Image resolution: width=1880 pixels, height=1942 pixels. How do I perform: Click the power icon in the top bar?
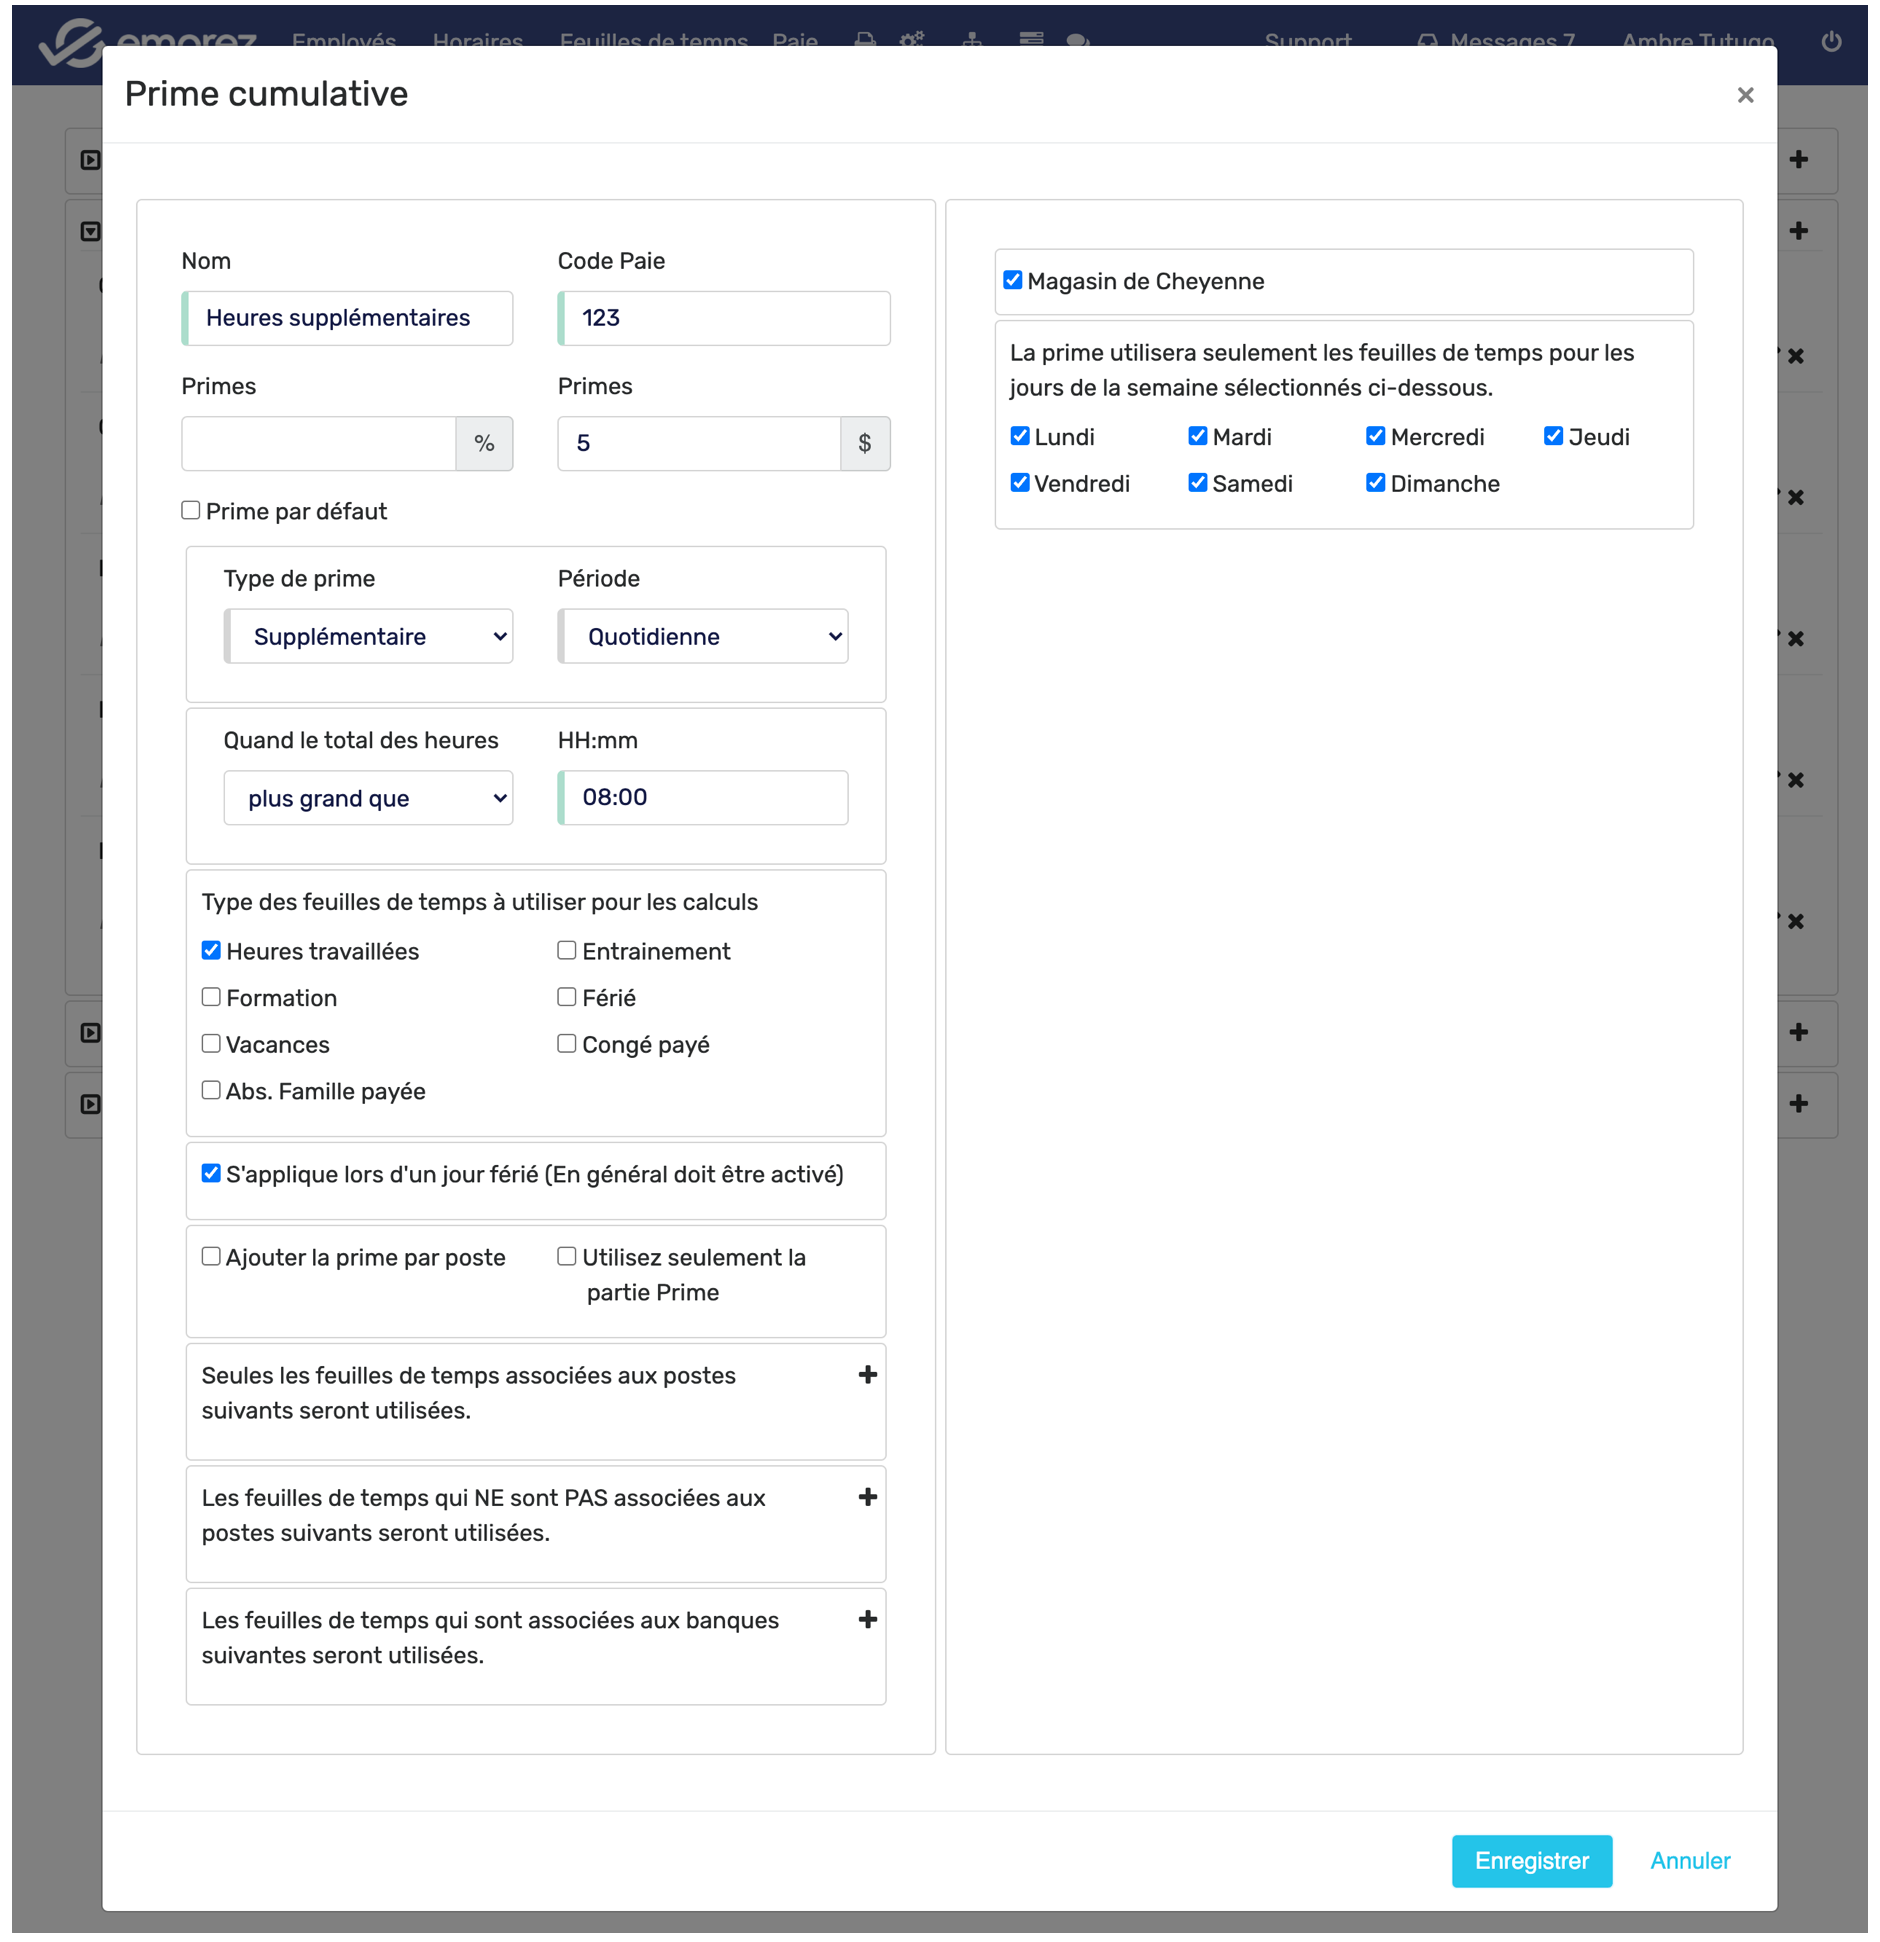[1831, 41]
